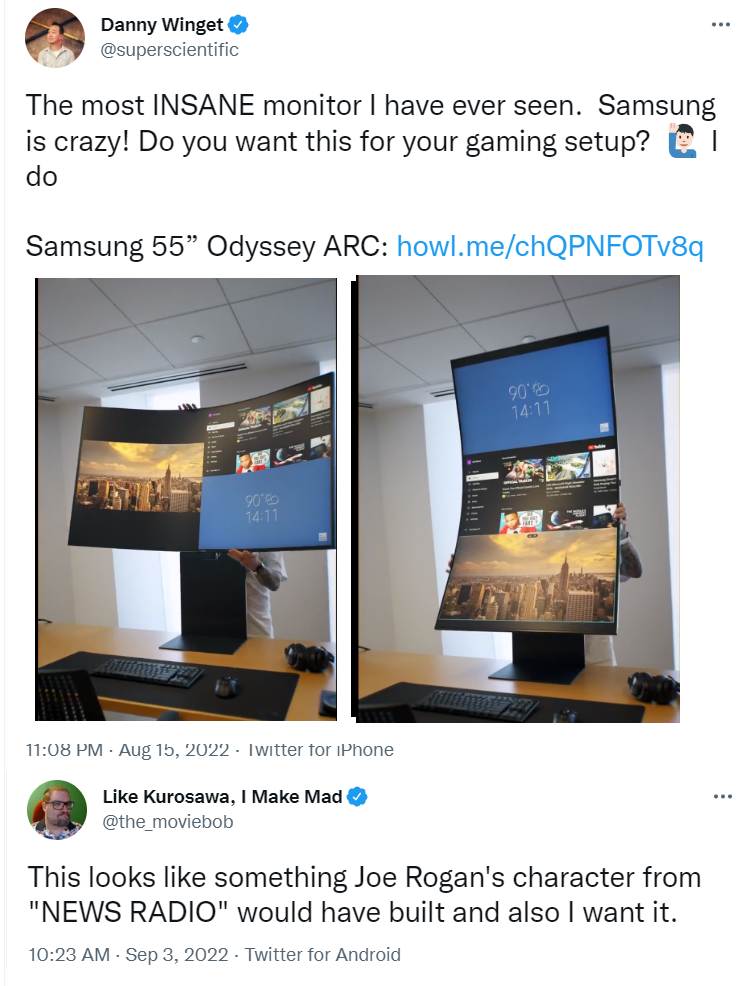Click the Like Kurosawa, I Make Mad name

pos(223,797)
